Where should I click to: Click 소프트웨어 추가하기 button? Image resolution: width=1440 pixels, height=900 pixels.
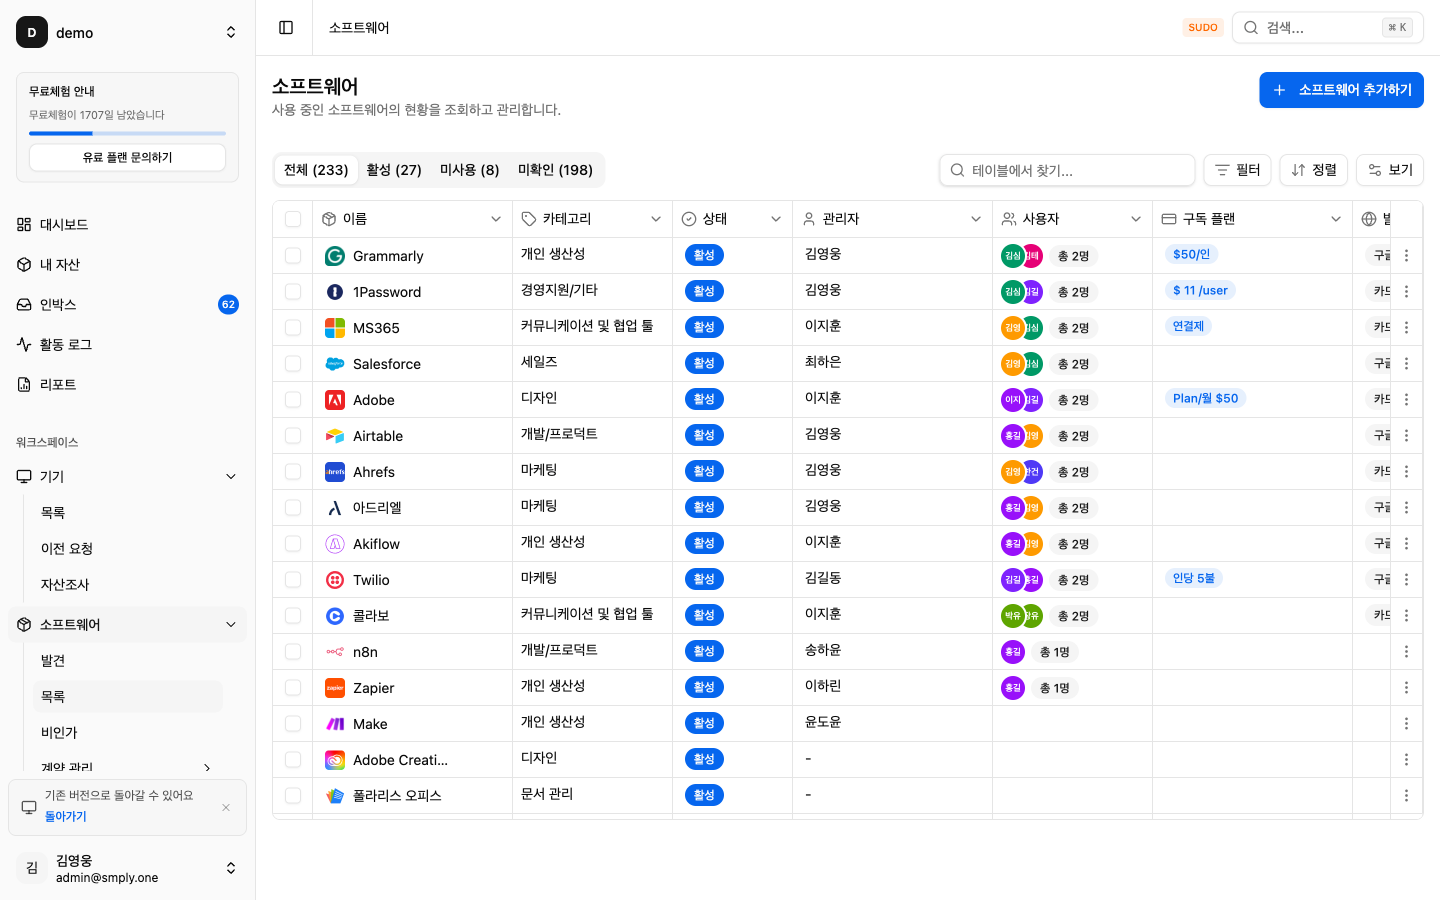[x=1341, y=90]
